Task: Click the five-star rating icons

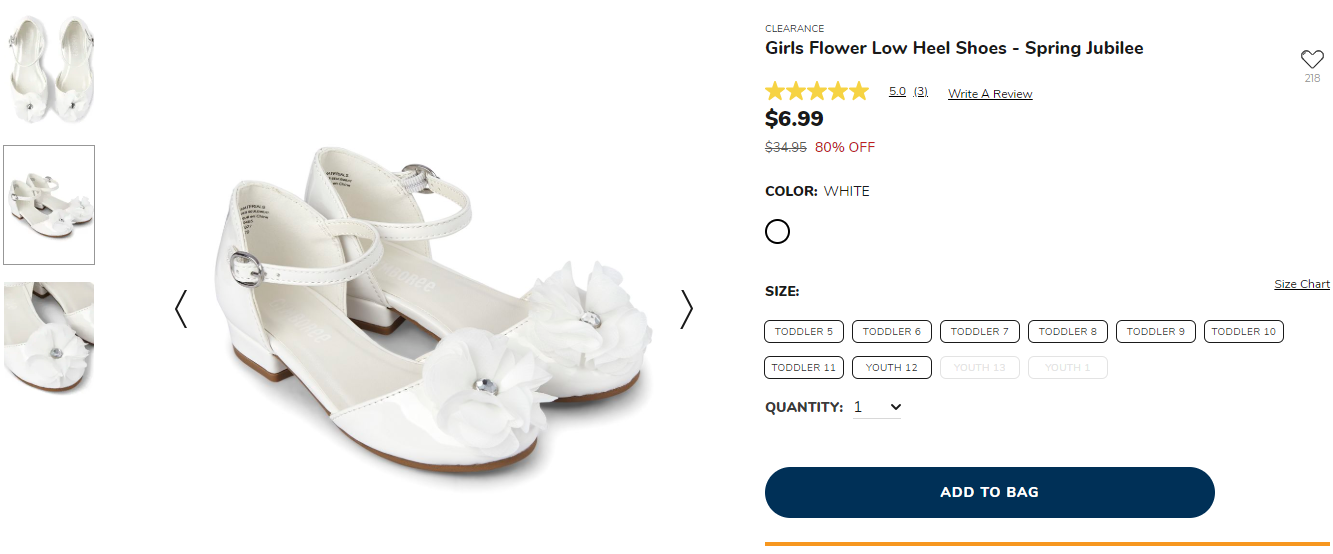Action: (x=817, y=92)
